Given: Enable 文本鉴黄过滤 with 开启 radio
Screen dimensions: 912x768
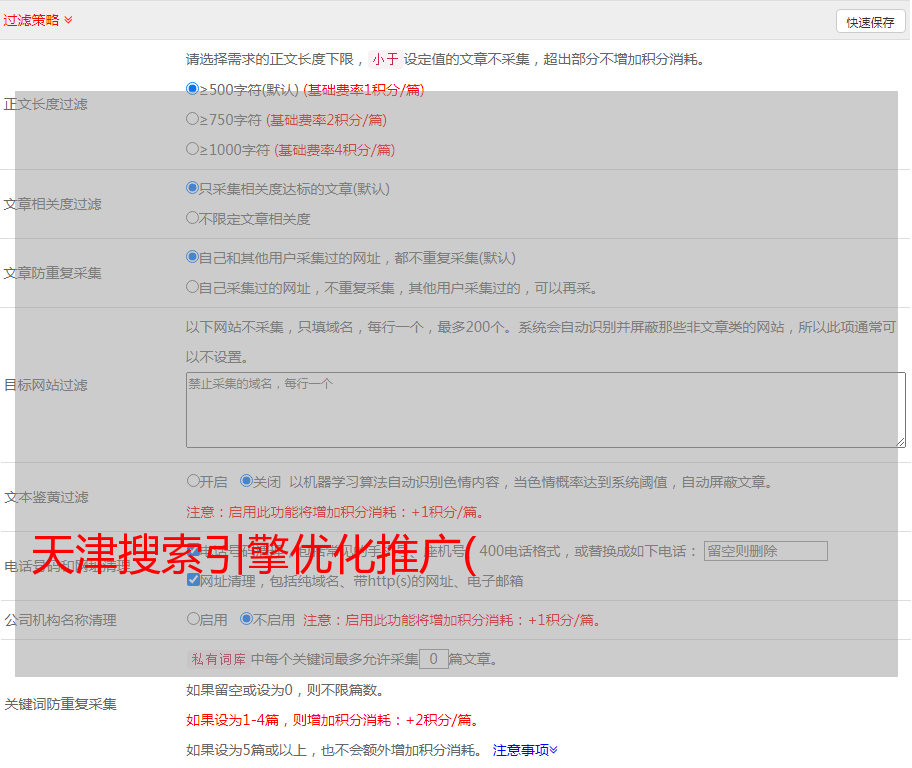Looking at the screenshot, I should (193, 481).
